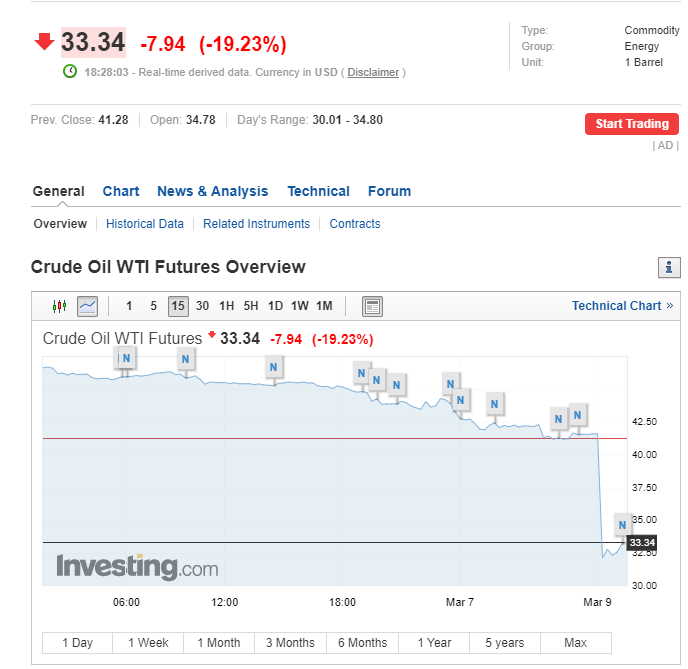The height and width of the screenshot is (669, 688).
Task: Choose the 1 Month time range
Action: [x=218, y=643]
